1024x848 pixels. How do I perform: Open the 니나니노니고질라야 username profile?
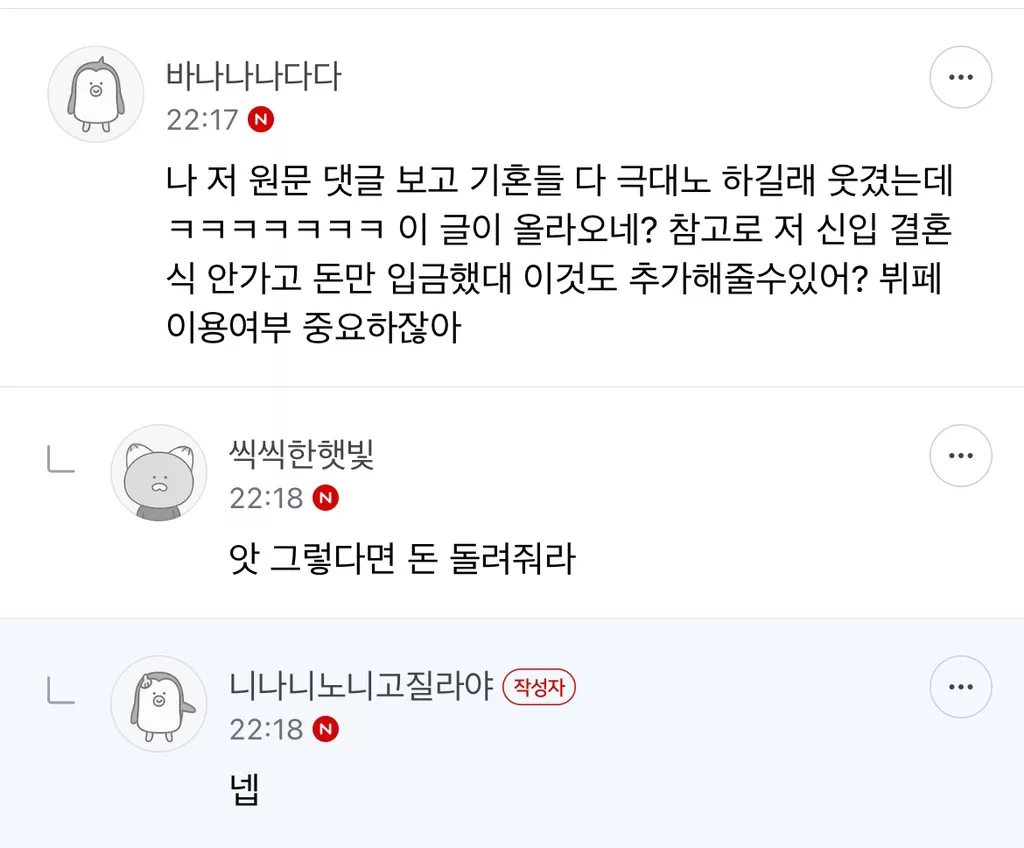tap(361, 687)
